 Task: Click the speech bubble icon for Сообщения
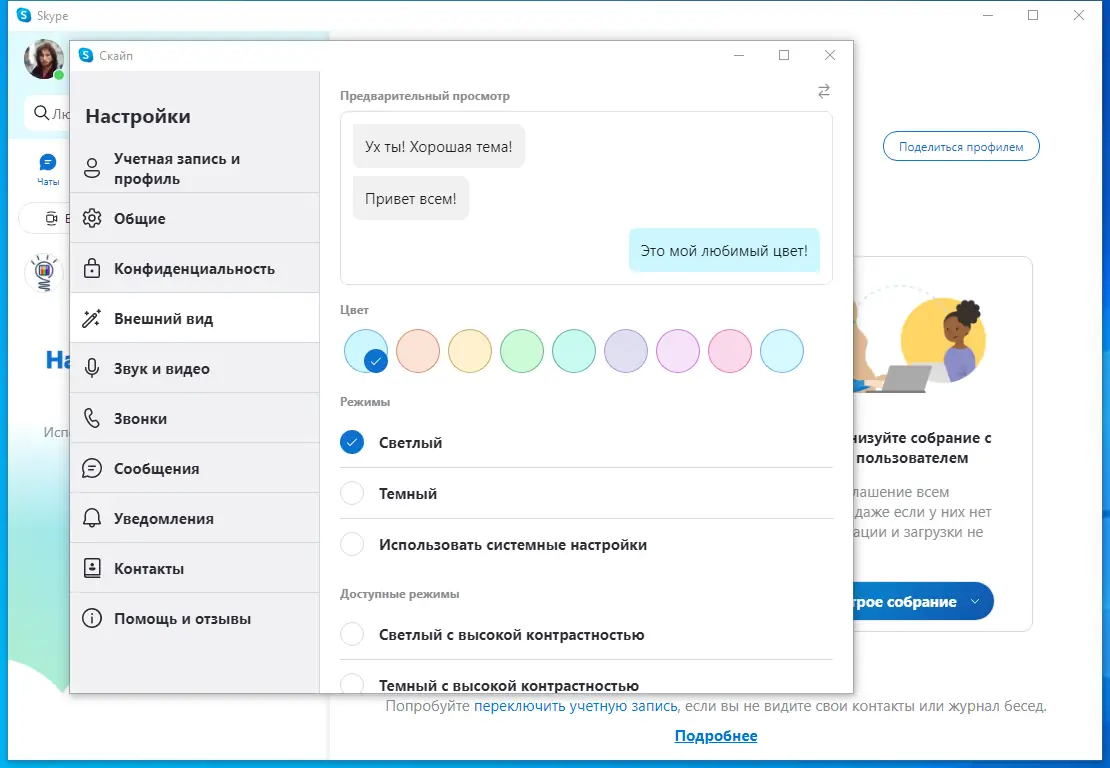click(92, 469)
